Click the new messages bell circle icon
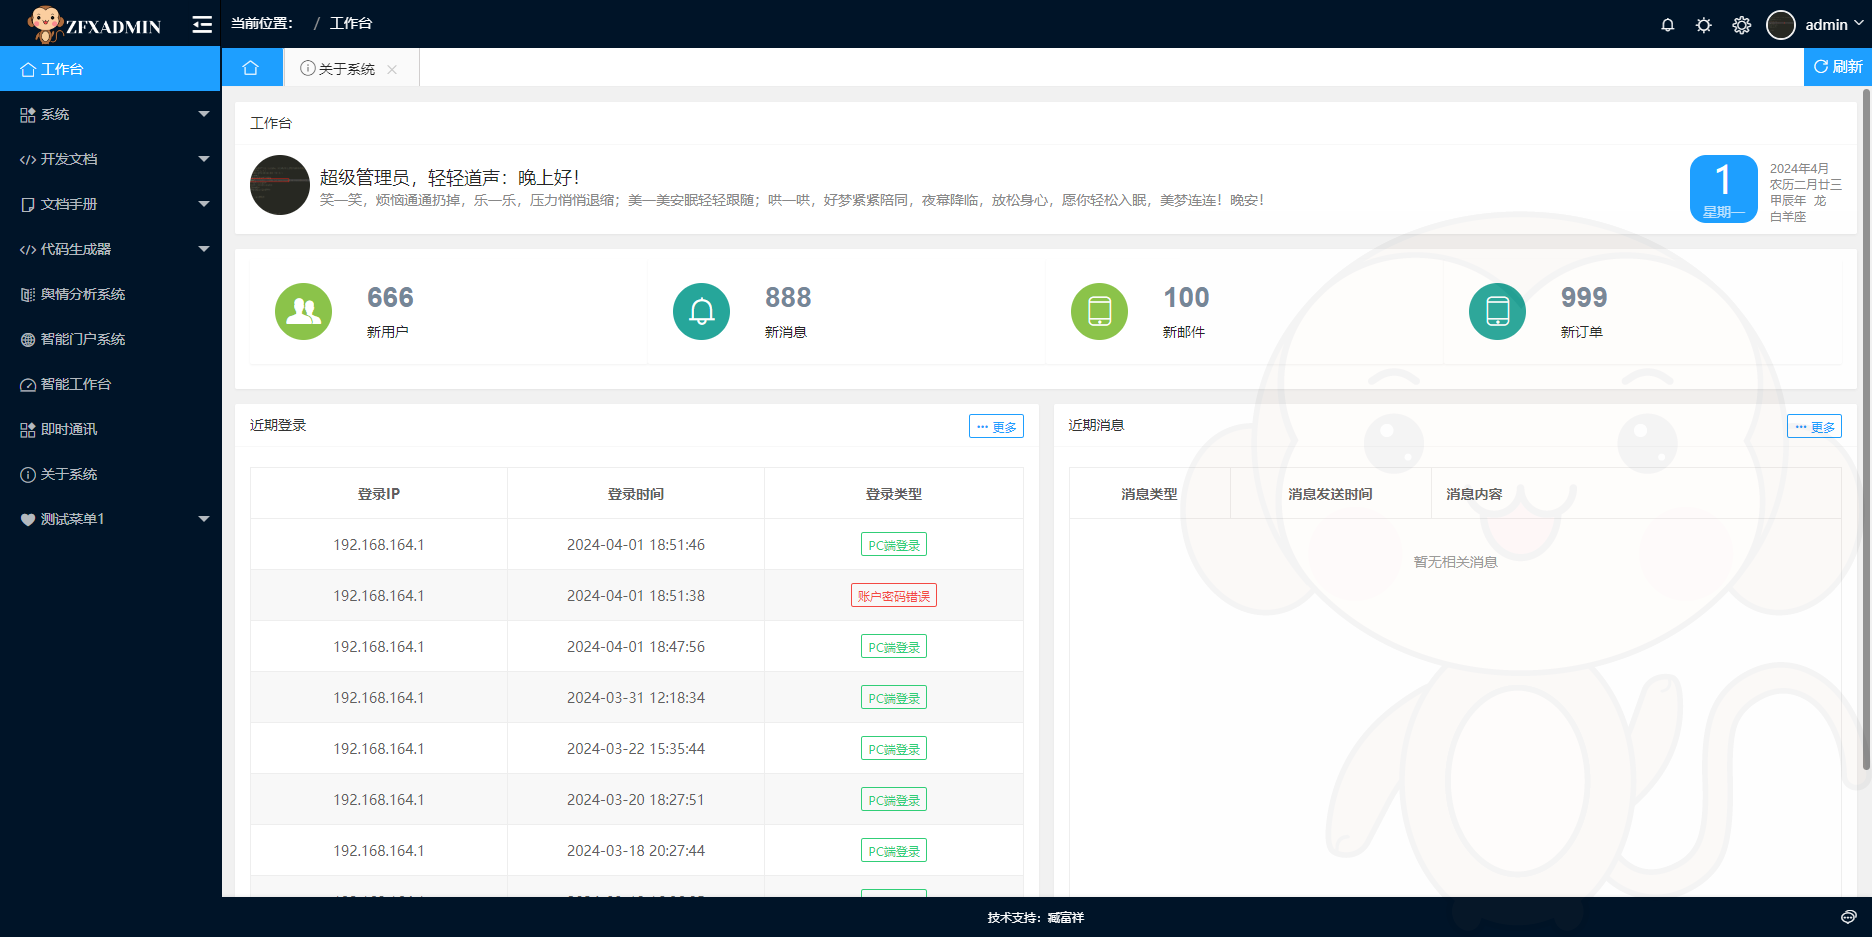 tap(701, 312)
